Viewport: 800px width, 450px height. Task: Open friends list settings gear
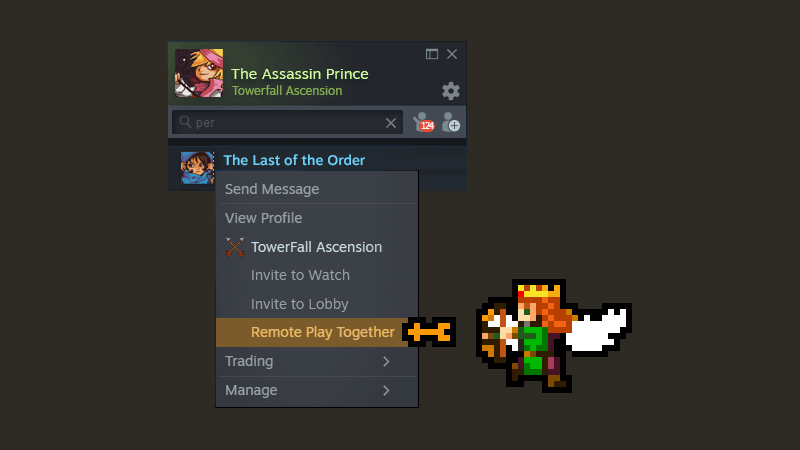click(451, 91)
